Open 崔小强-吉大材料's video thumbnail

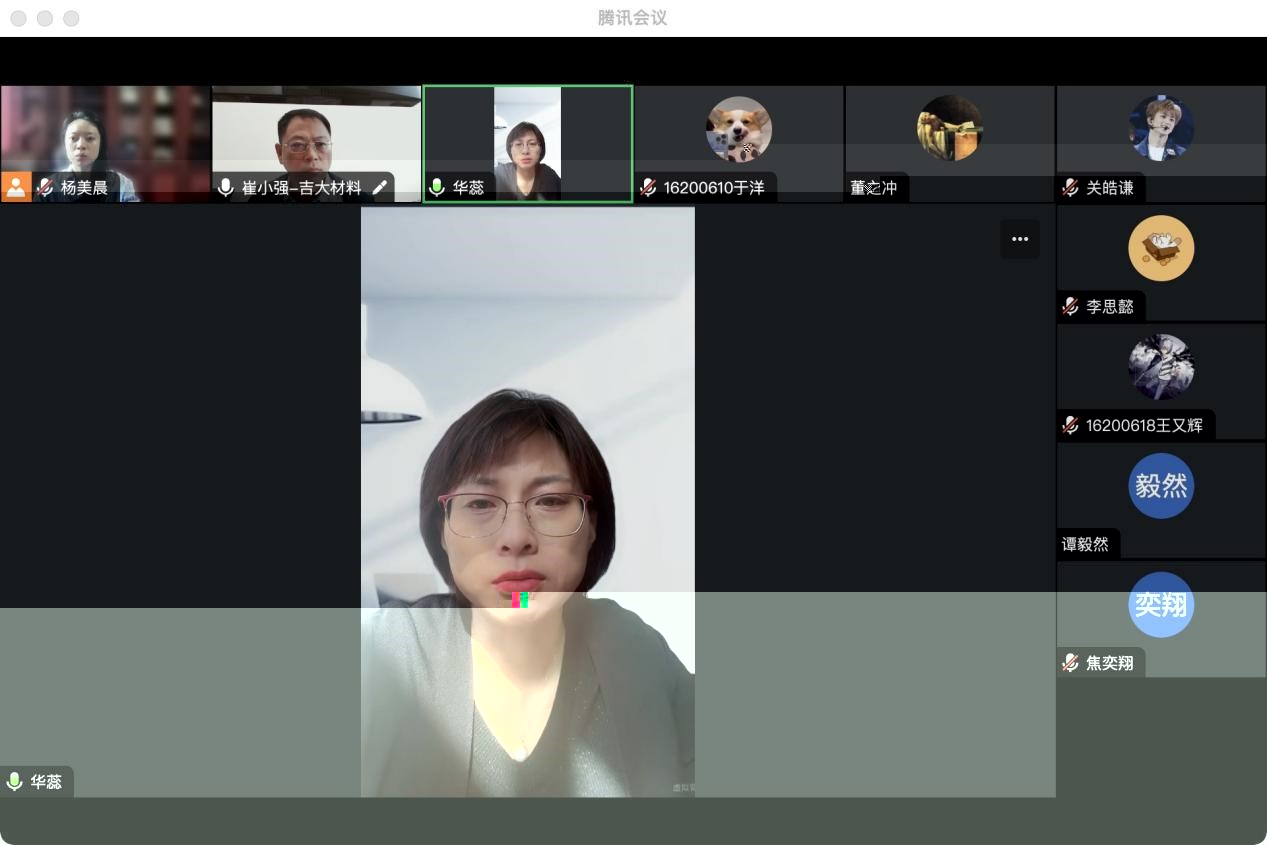click(316, 144)
